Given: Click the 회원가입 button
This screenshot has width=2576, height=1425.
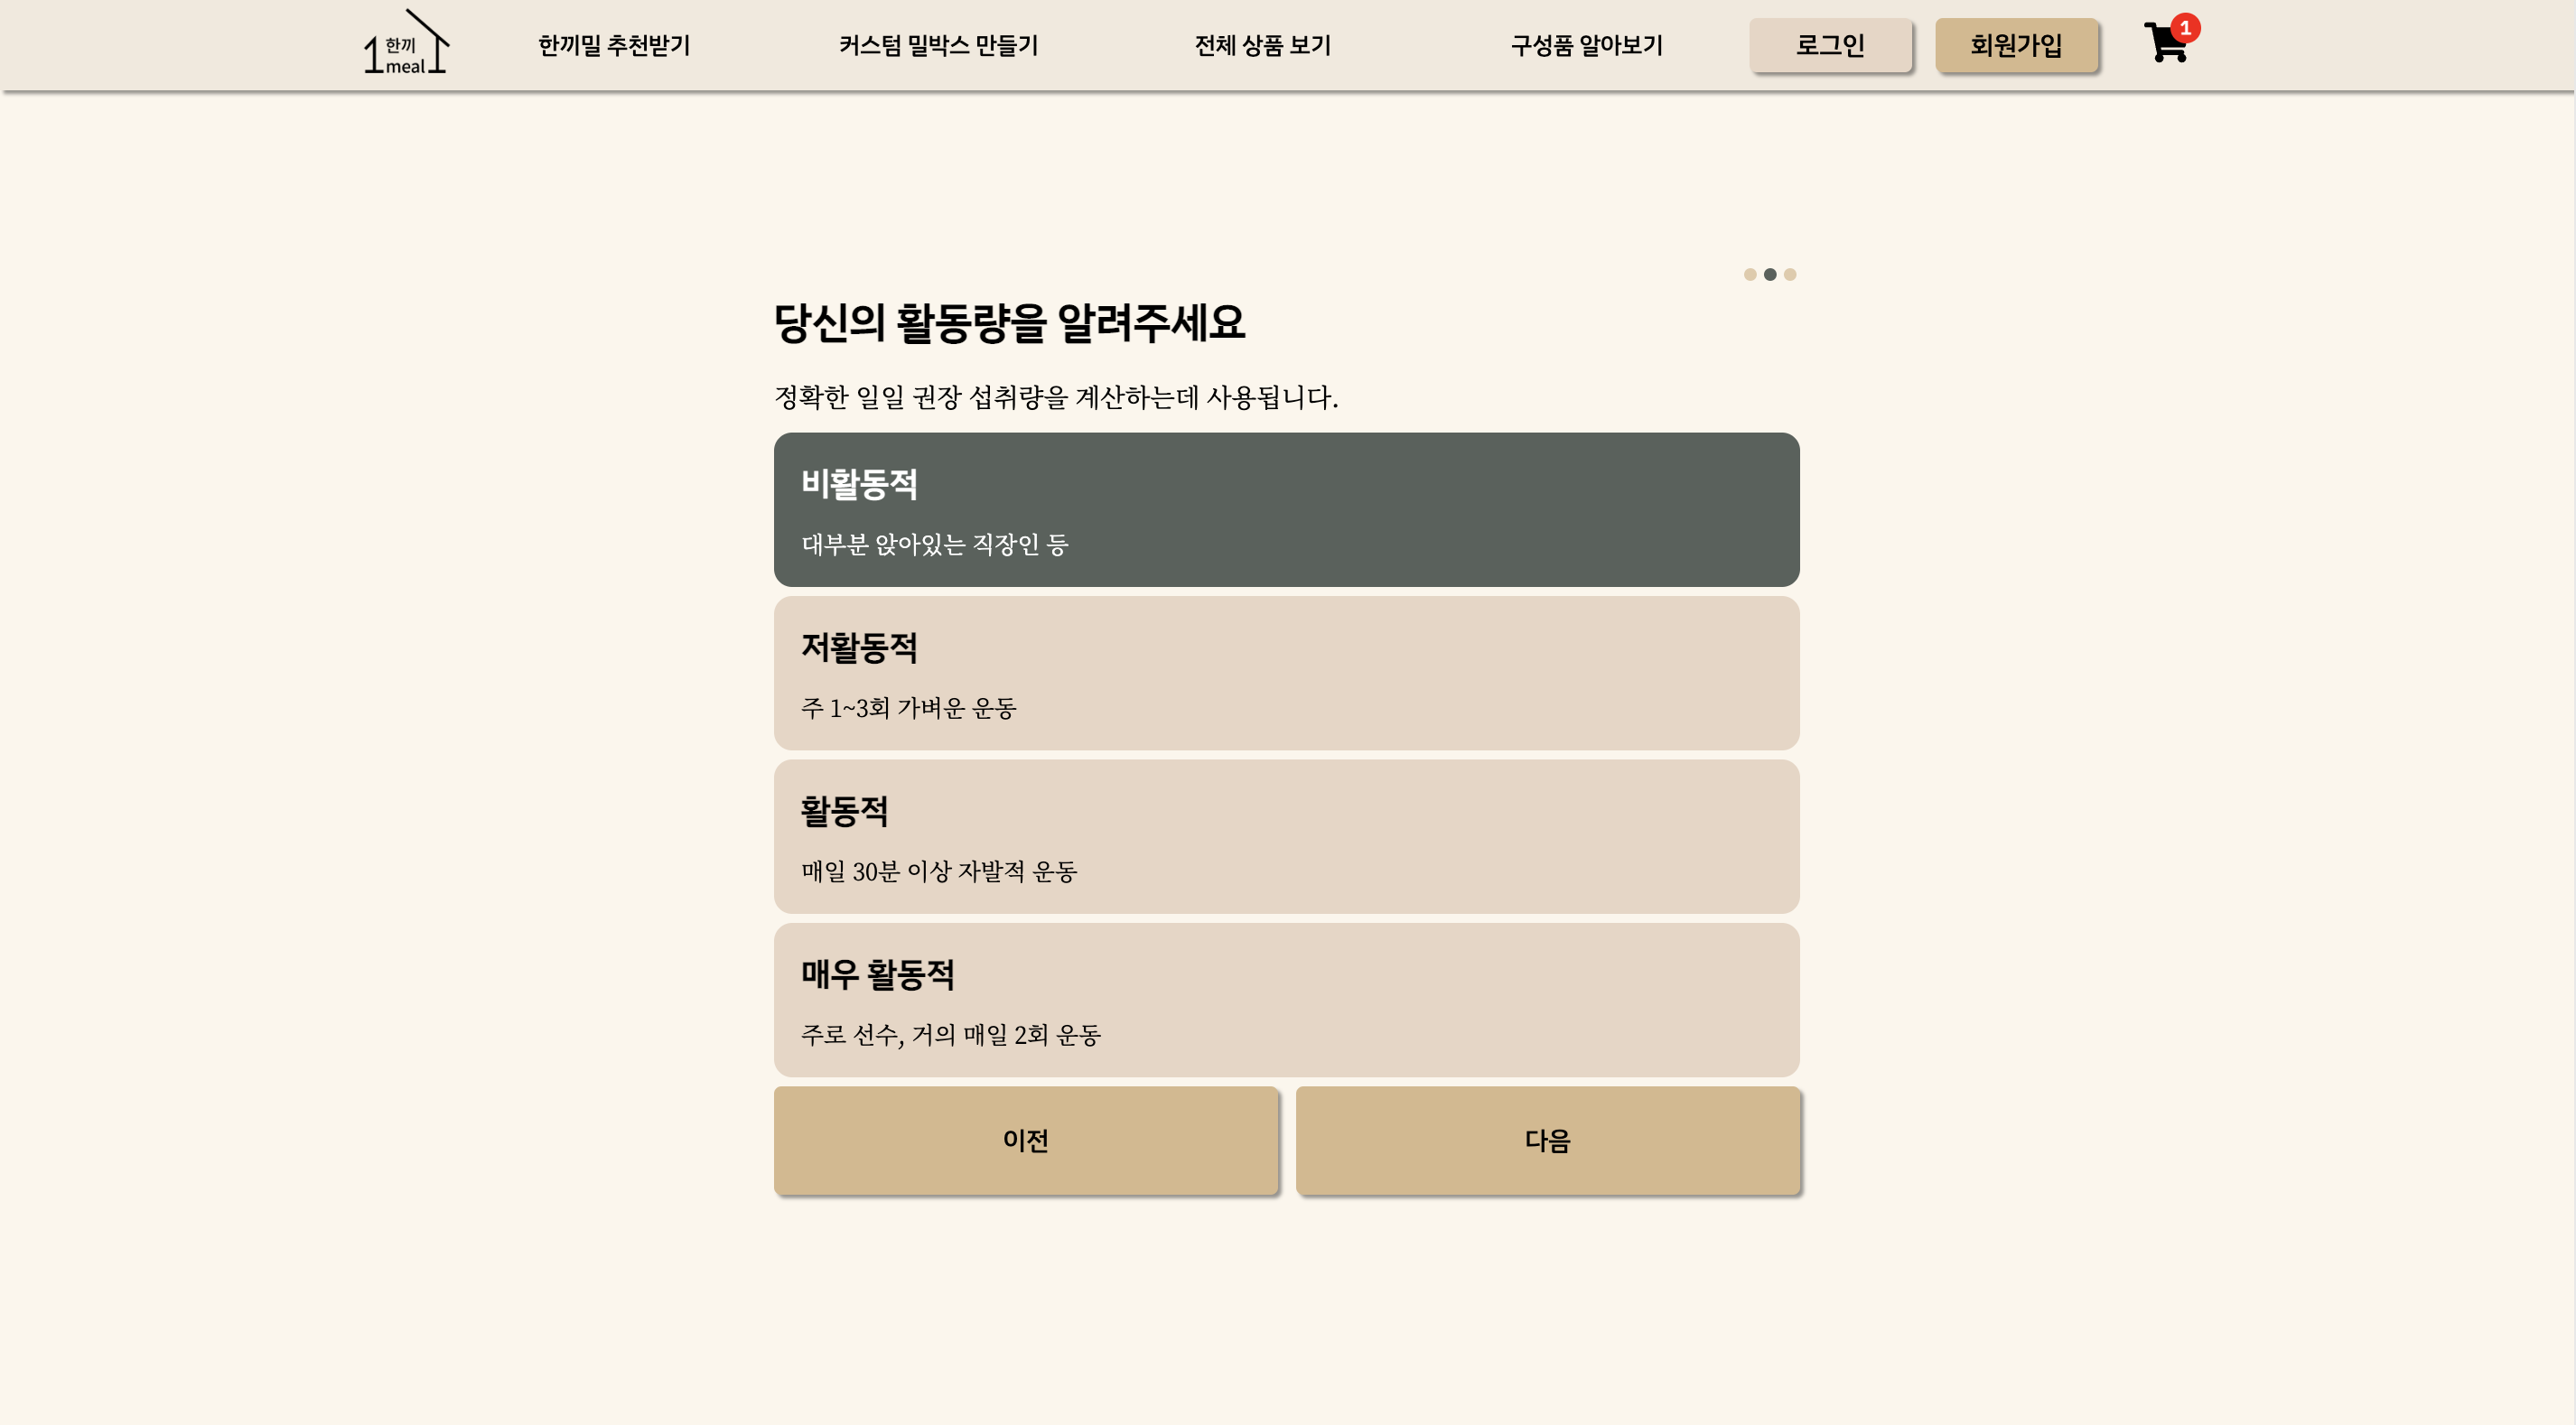Looking at the screenshot, I should (2016, 45).
